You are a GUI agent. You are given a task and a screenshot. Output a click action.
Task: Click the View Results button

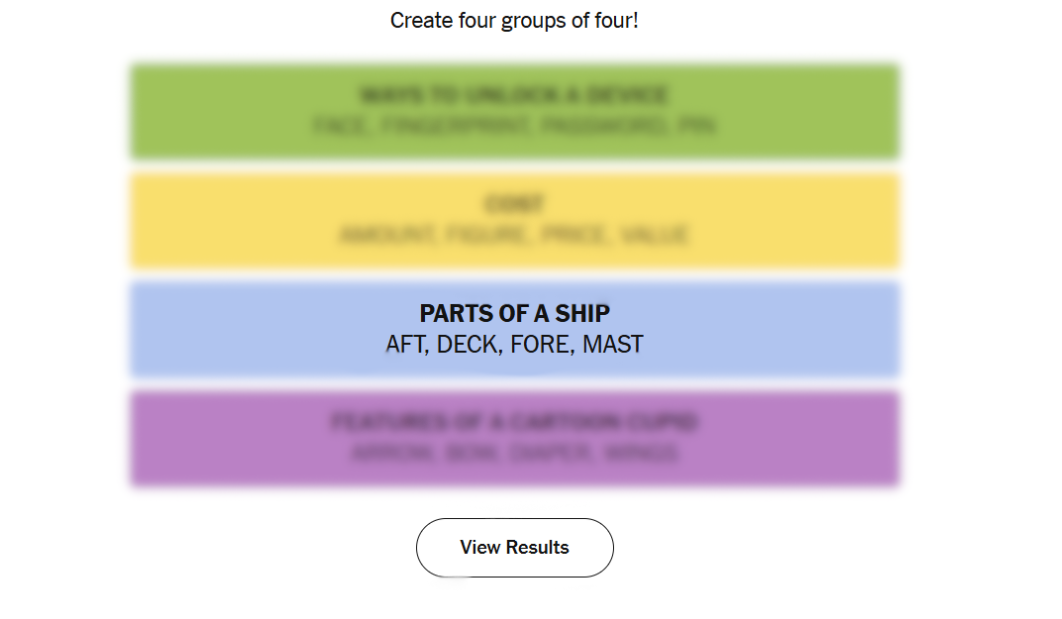(x=514, y=547)
